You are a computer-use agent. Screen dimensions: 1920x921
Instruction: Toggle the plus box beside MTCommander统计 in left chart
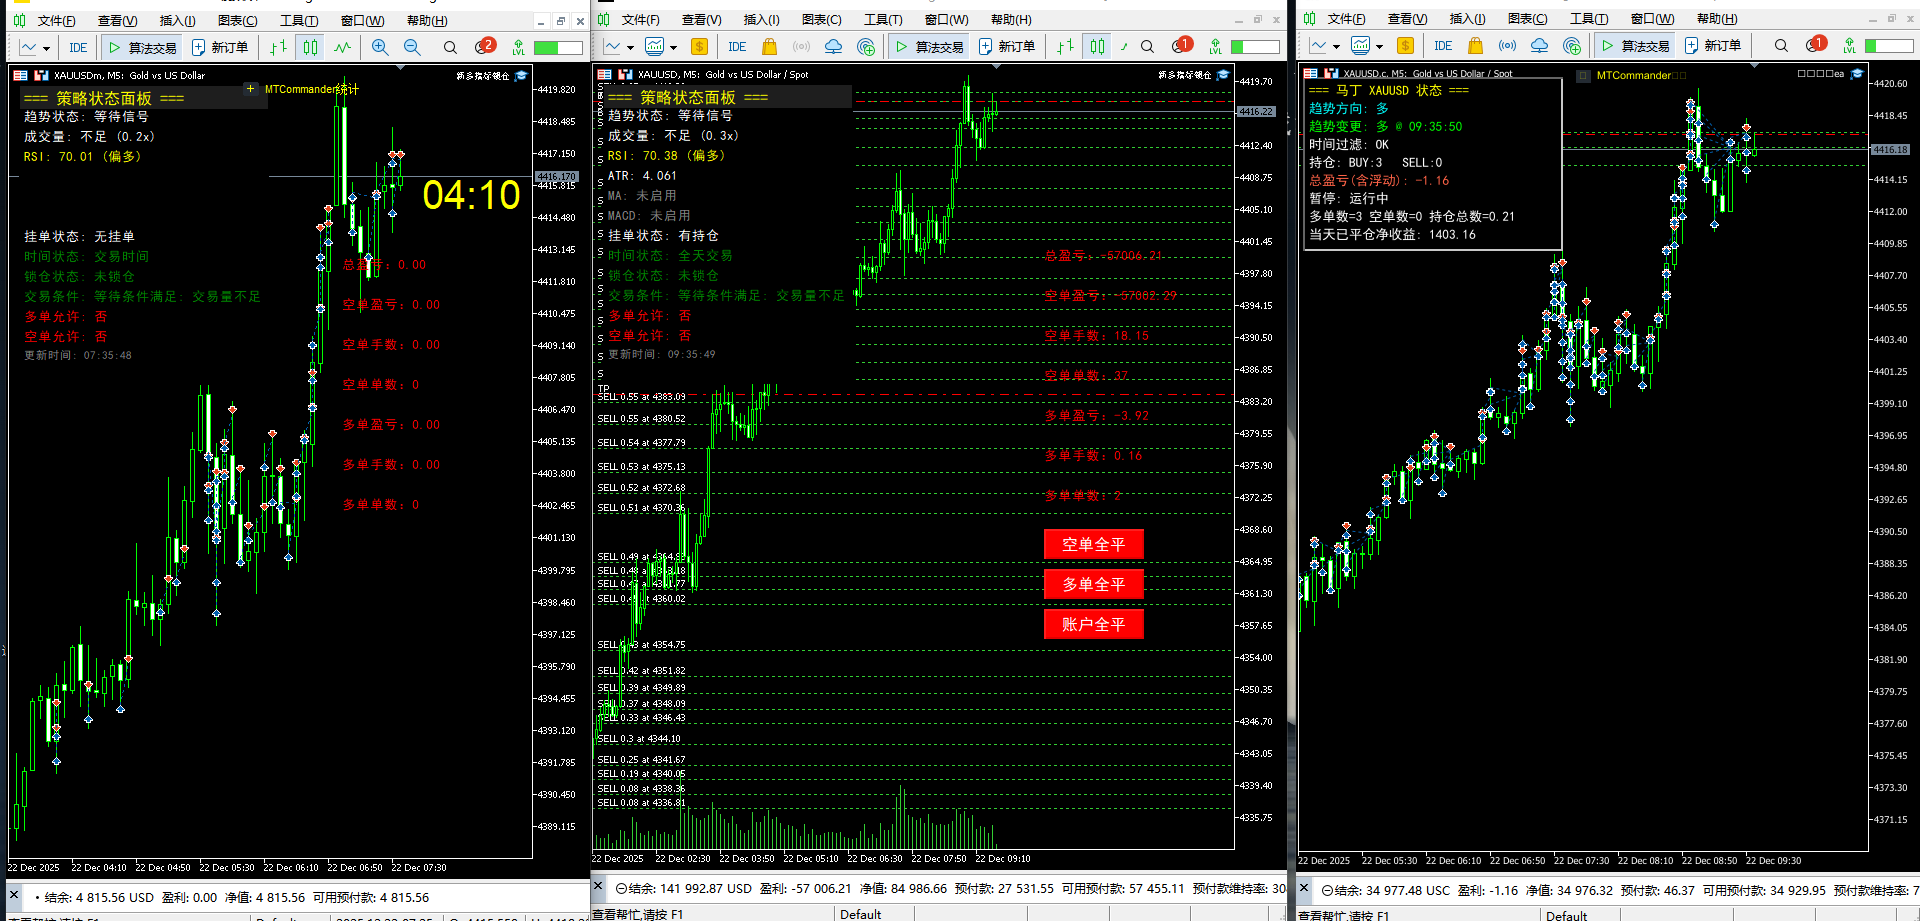251,89
